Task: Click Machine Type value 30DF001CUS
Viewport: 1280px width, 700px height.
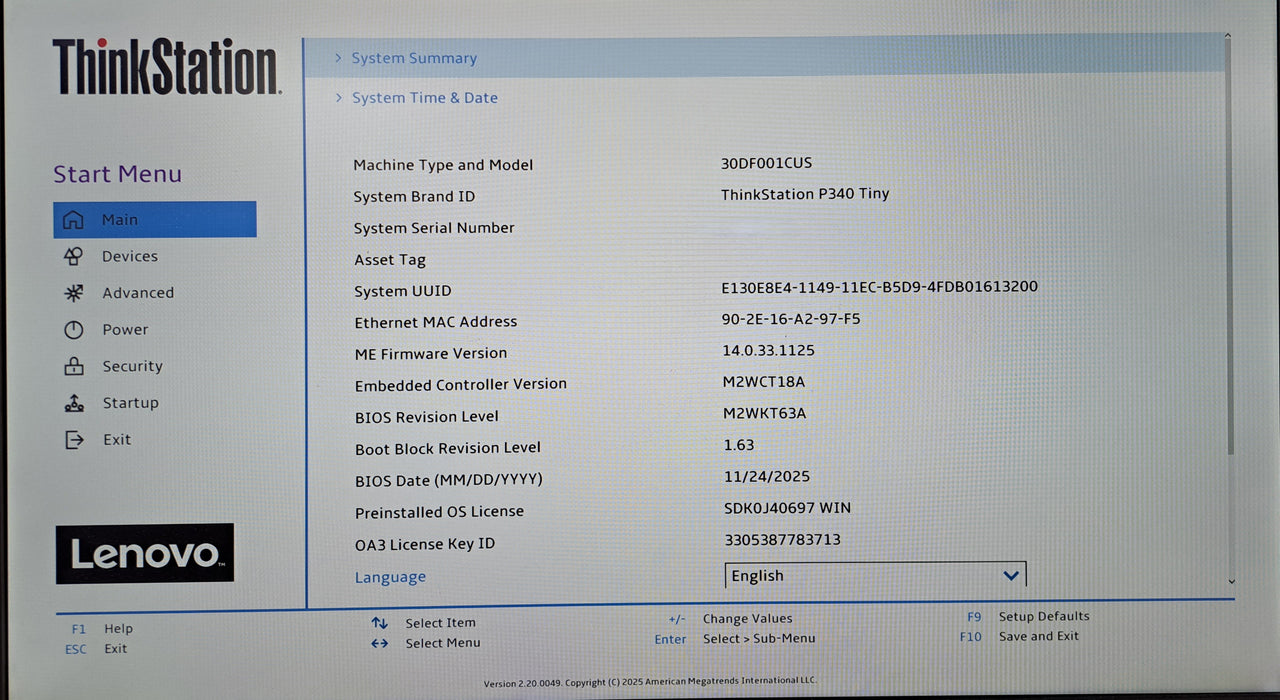Action: (767, 163)
